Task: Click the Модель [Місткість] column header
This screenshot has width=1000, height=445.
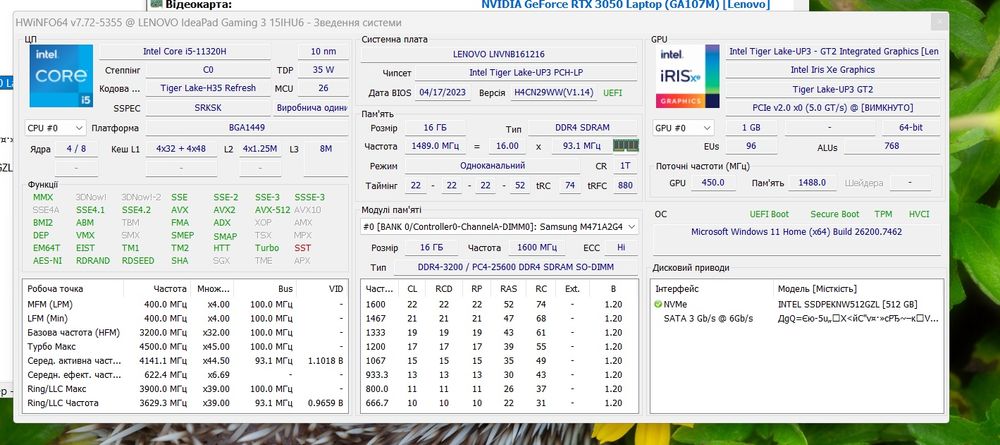Action: click(x=858, y=289)
